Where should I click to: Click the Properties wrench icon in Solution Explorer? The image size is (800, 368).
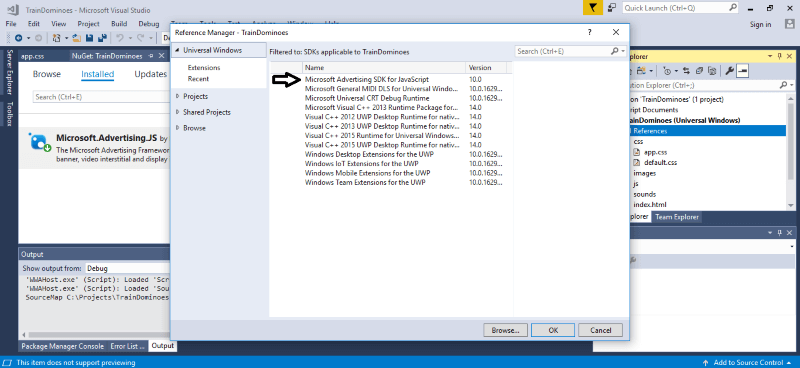[x=730, y=71]
